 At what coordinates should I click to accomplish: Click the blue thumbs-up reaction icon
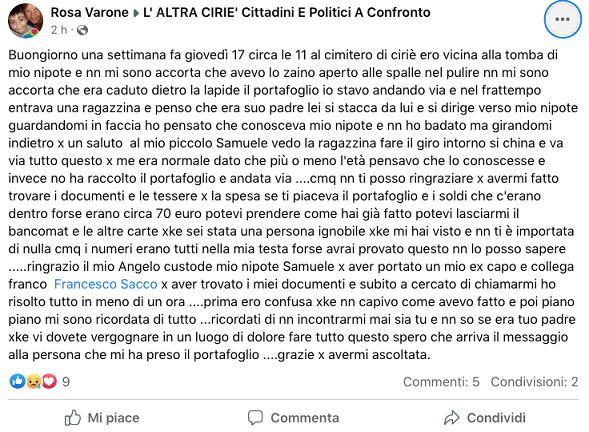[17, 381]
